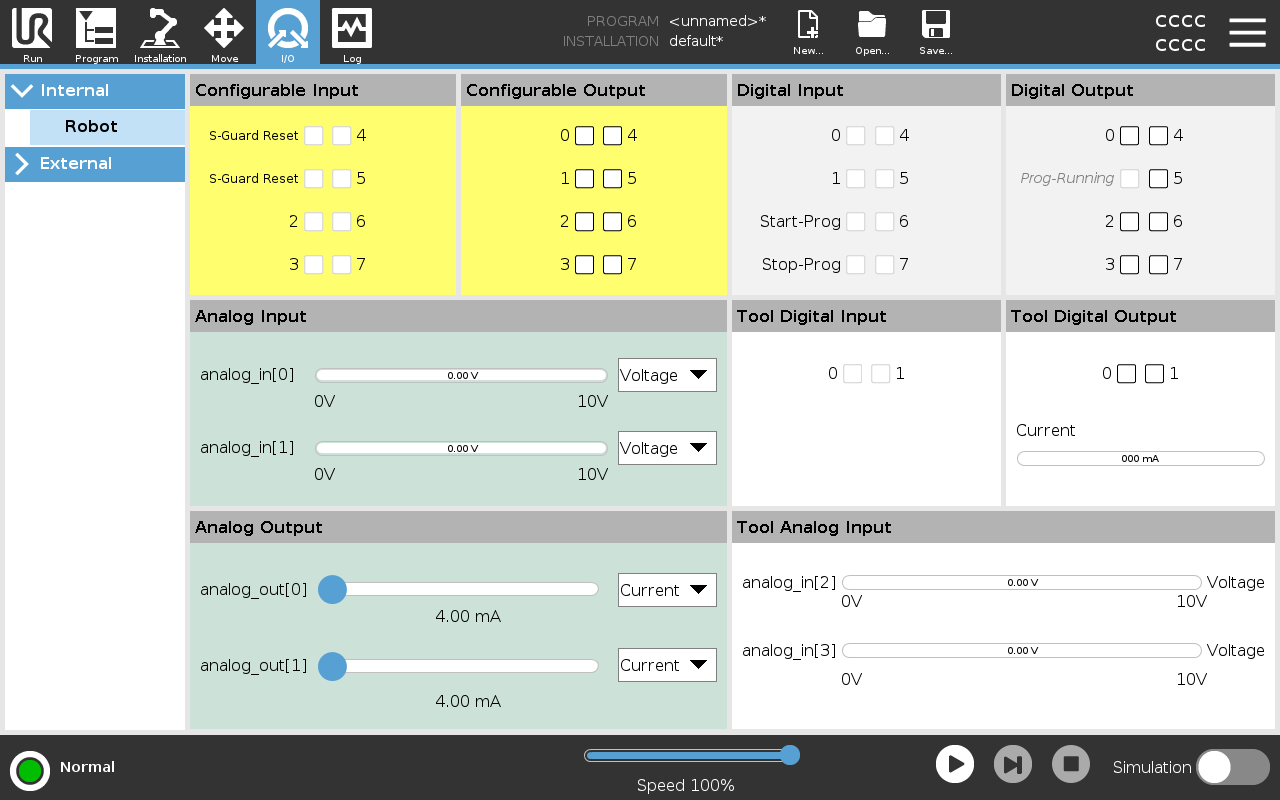The height and width of the screenshot is (800, 1280).
Task: Open the Program tab icon
Action: (96, 33)
